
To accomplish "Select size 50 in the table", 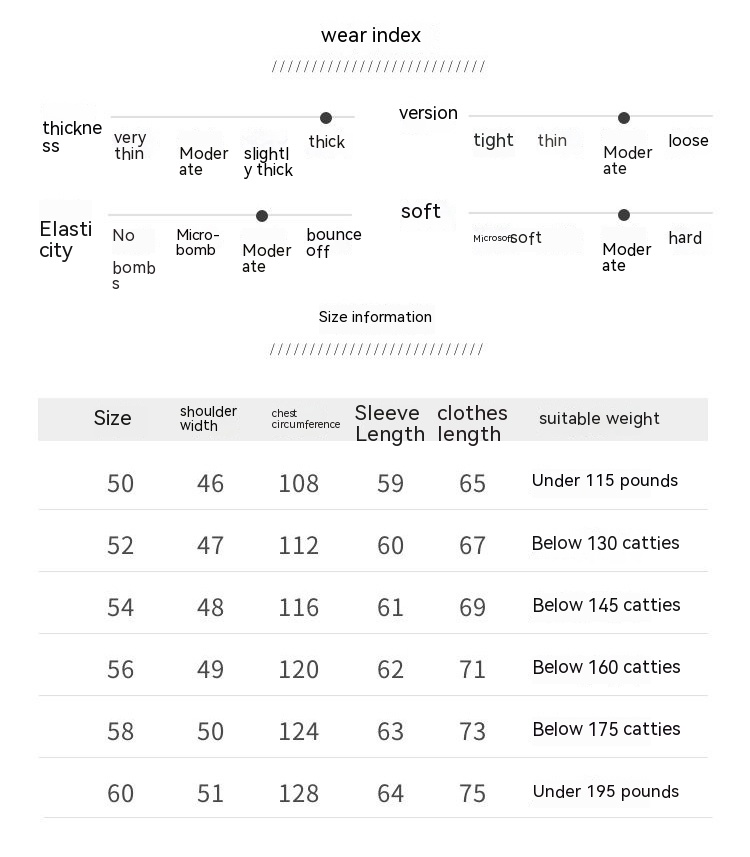I will click(120, 484).
